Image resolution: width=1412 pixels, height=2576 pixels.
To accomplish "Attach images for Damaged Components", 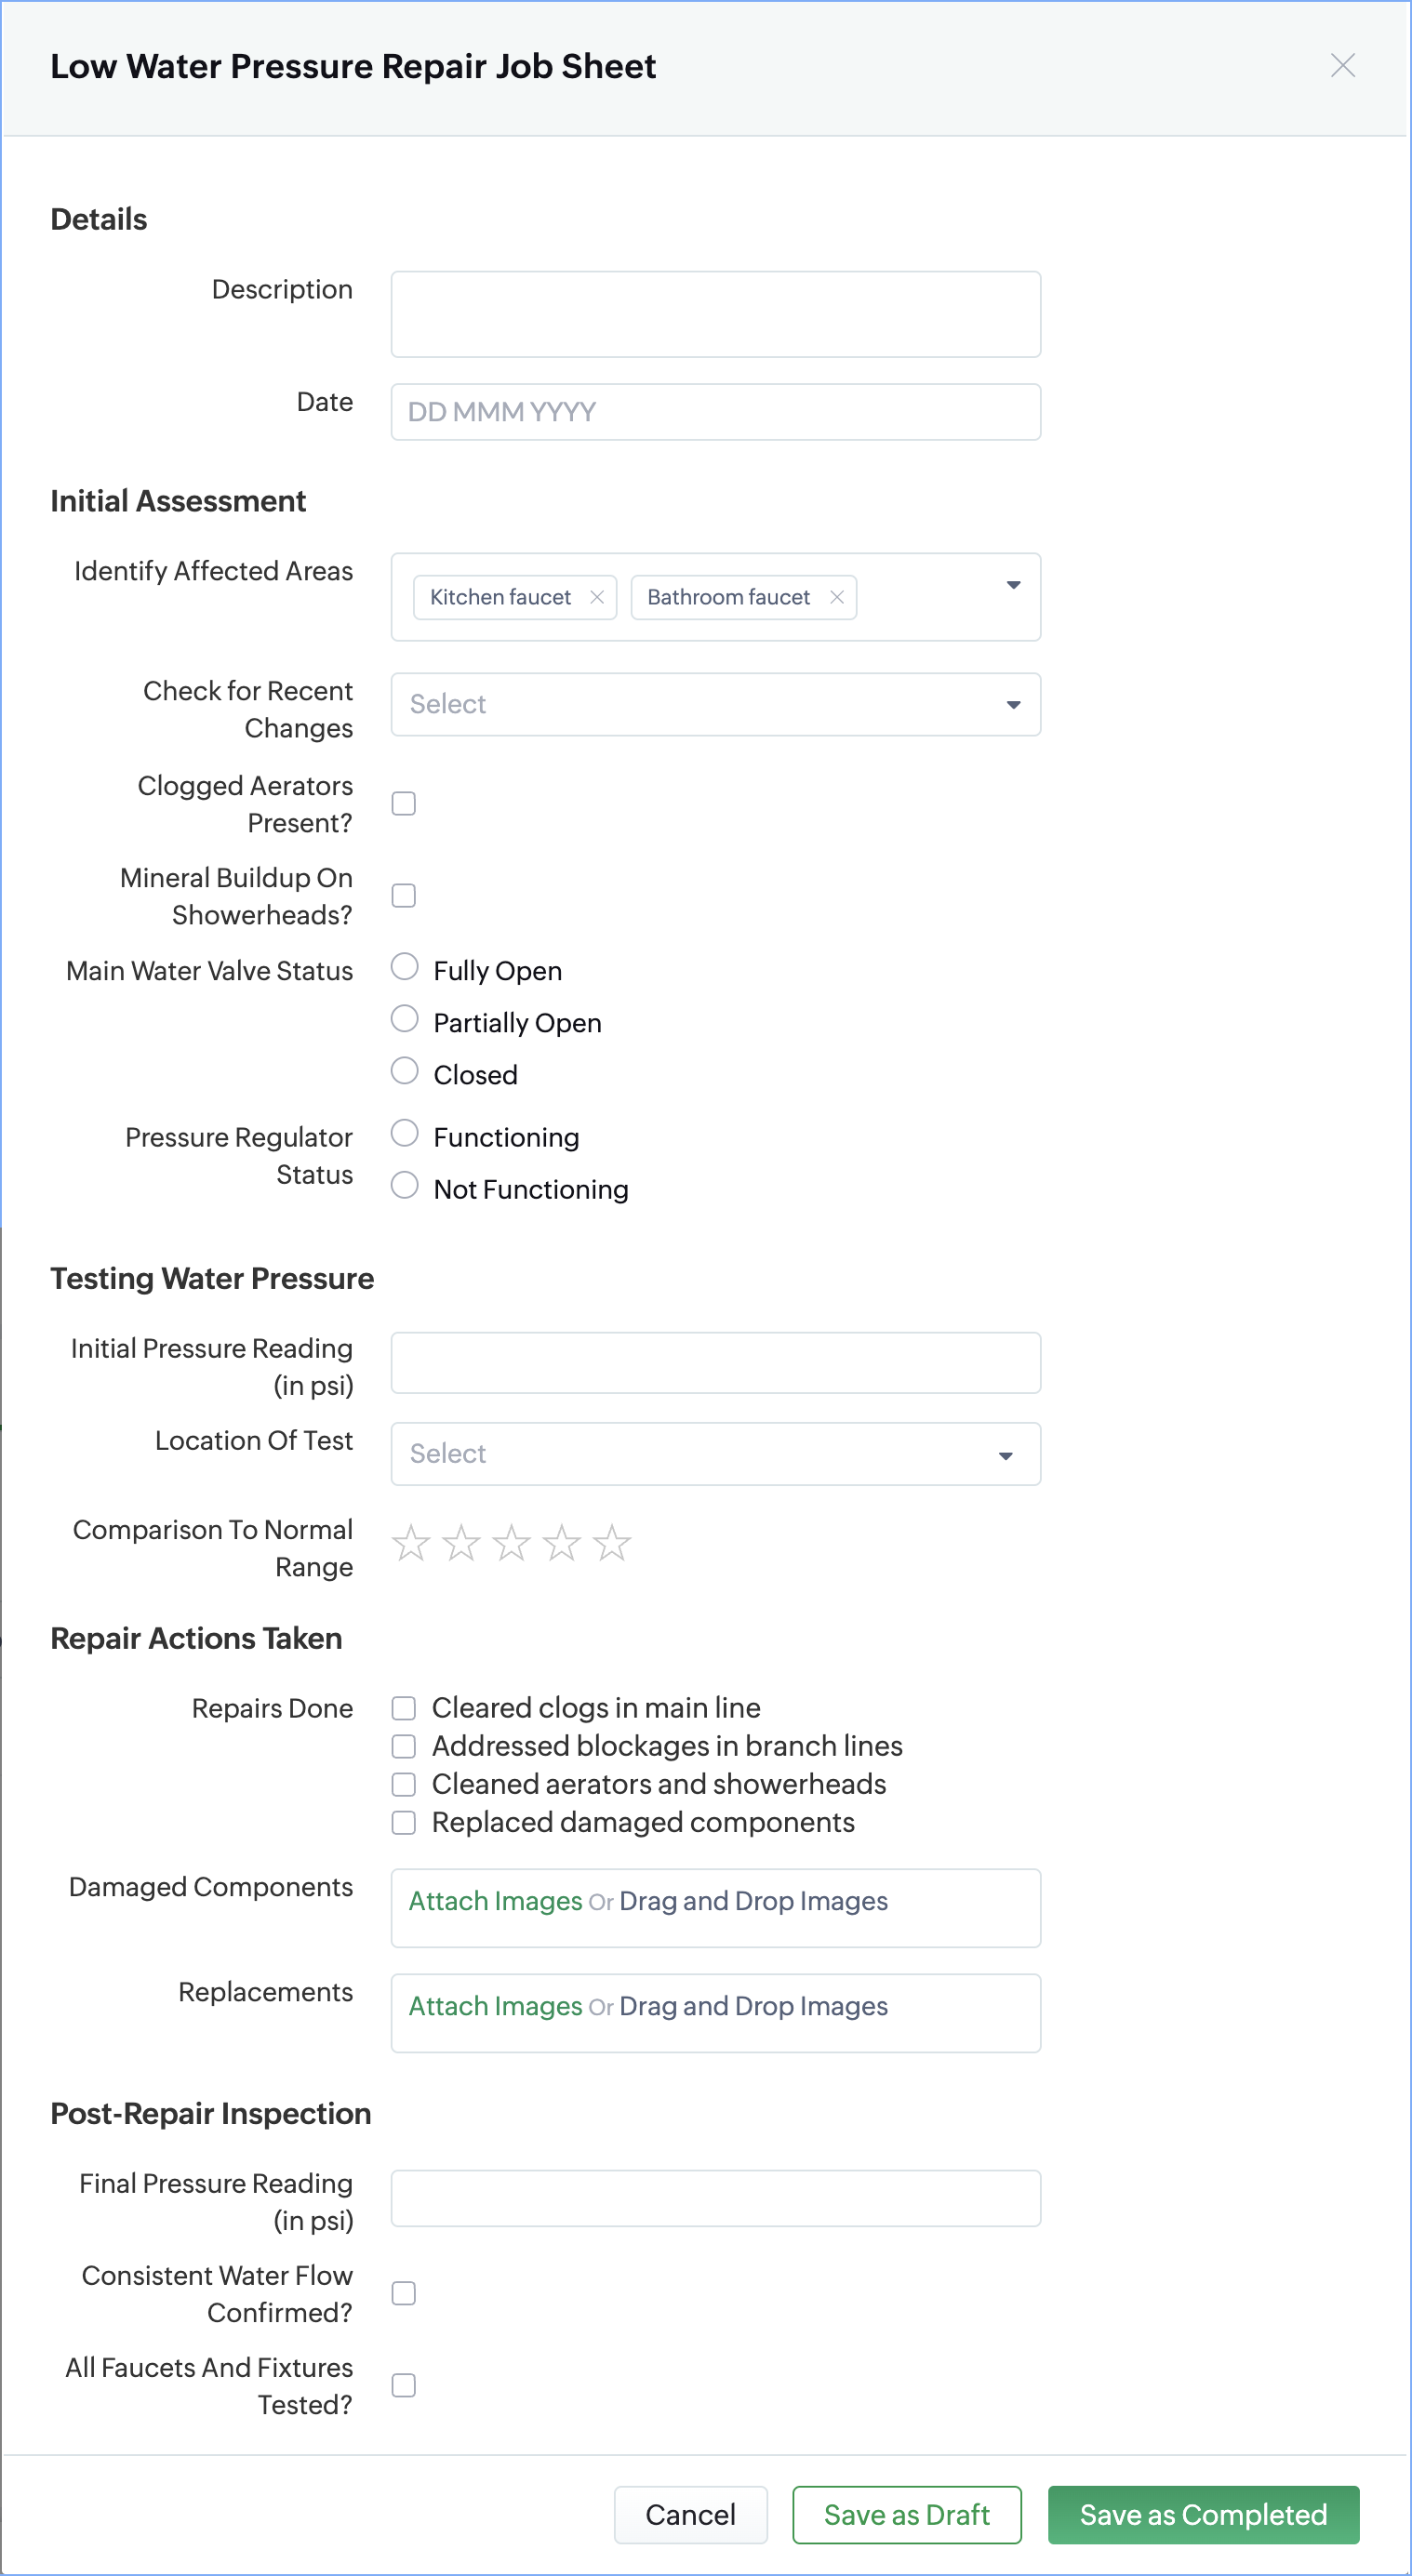I will pyautogui.click(x=495, y=1901).
